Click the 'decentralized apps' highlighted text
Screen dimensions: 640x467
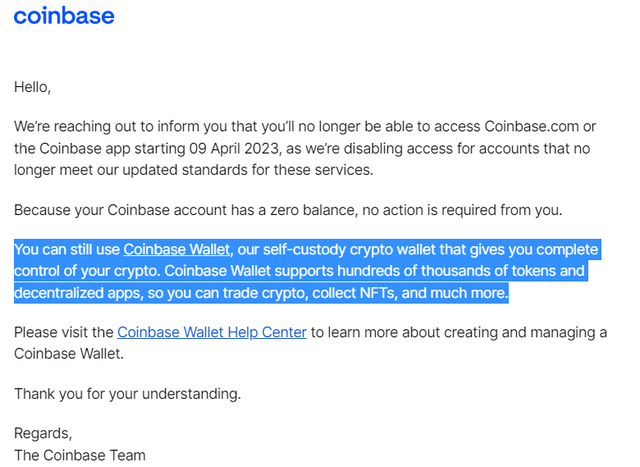77,293
